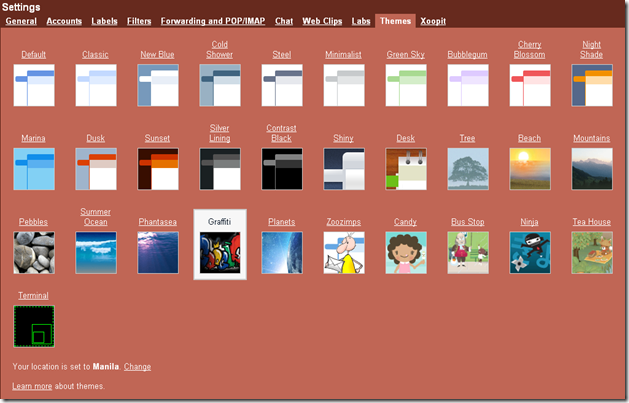Open the Xoopit tab
Screen dimensions: 629x403
coord(433,21)
